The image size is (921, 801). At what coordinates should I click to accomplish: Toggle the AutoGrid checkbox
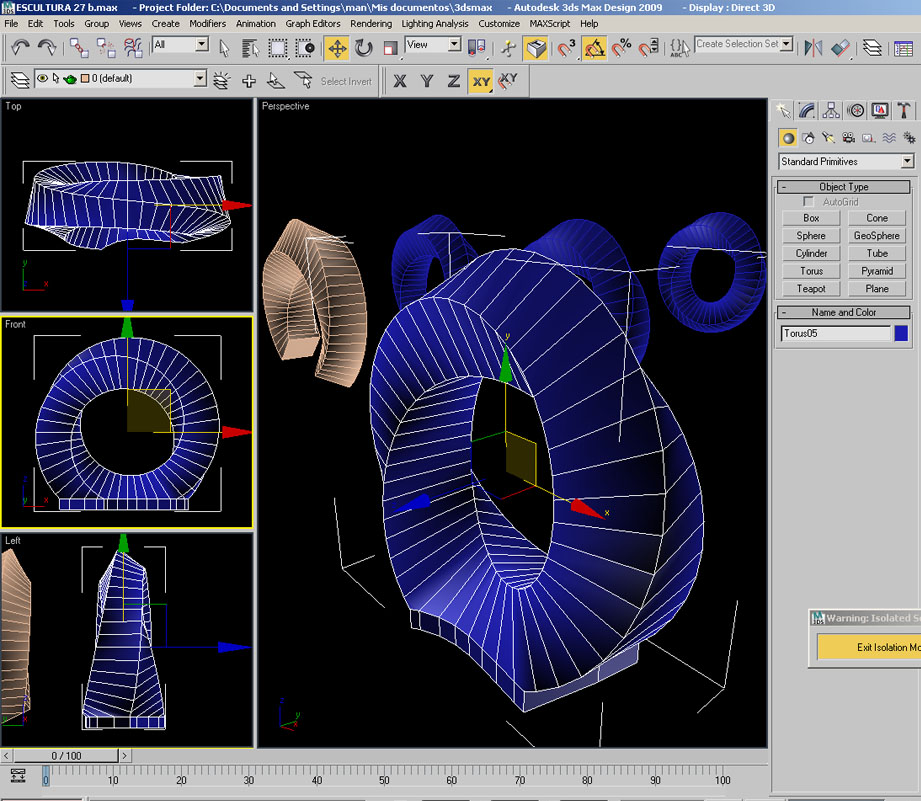click(808, 202)
